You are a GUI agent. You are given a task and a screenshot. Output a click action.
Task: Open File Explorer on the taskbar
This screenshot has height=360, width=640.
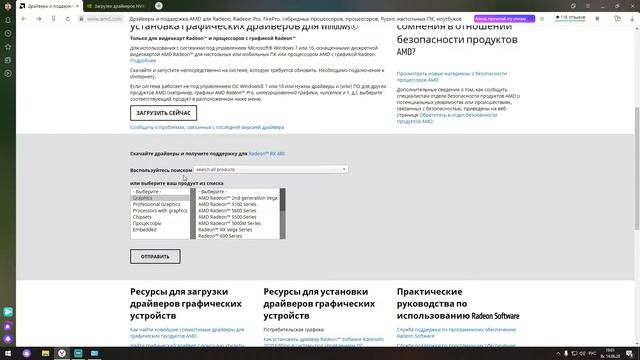click(45, 353)
